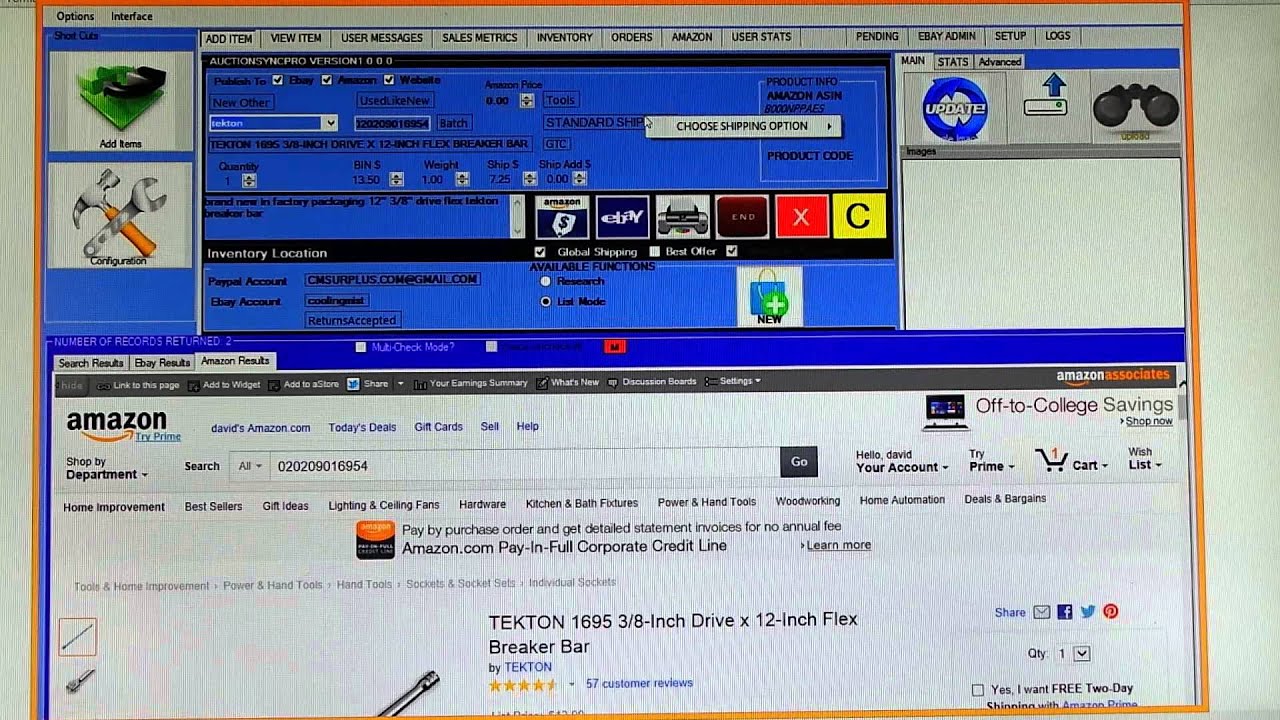Toggle the Website publish checkbox

(x=389, y=80)
